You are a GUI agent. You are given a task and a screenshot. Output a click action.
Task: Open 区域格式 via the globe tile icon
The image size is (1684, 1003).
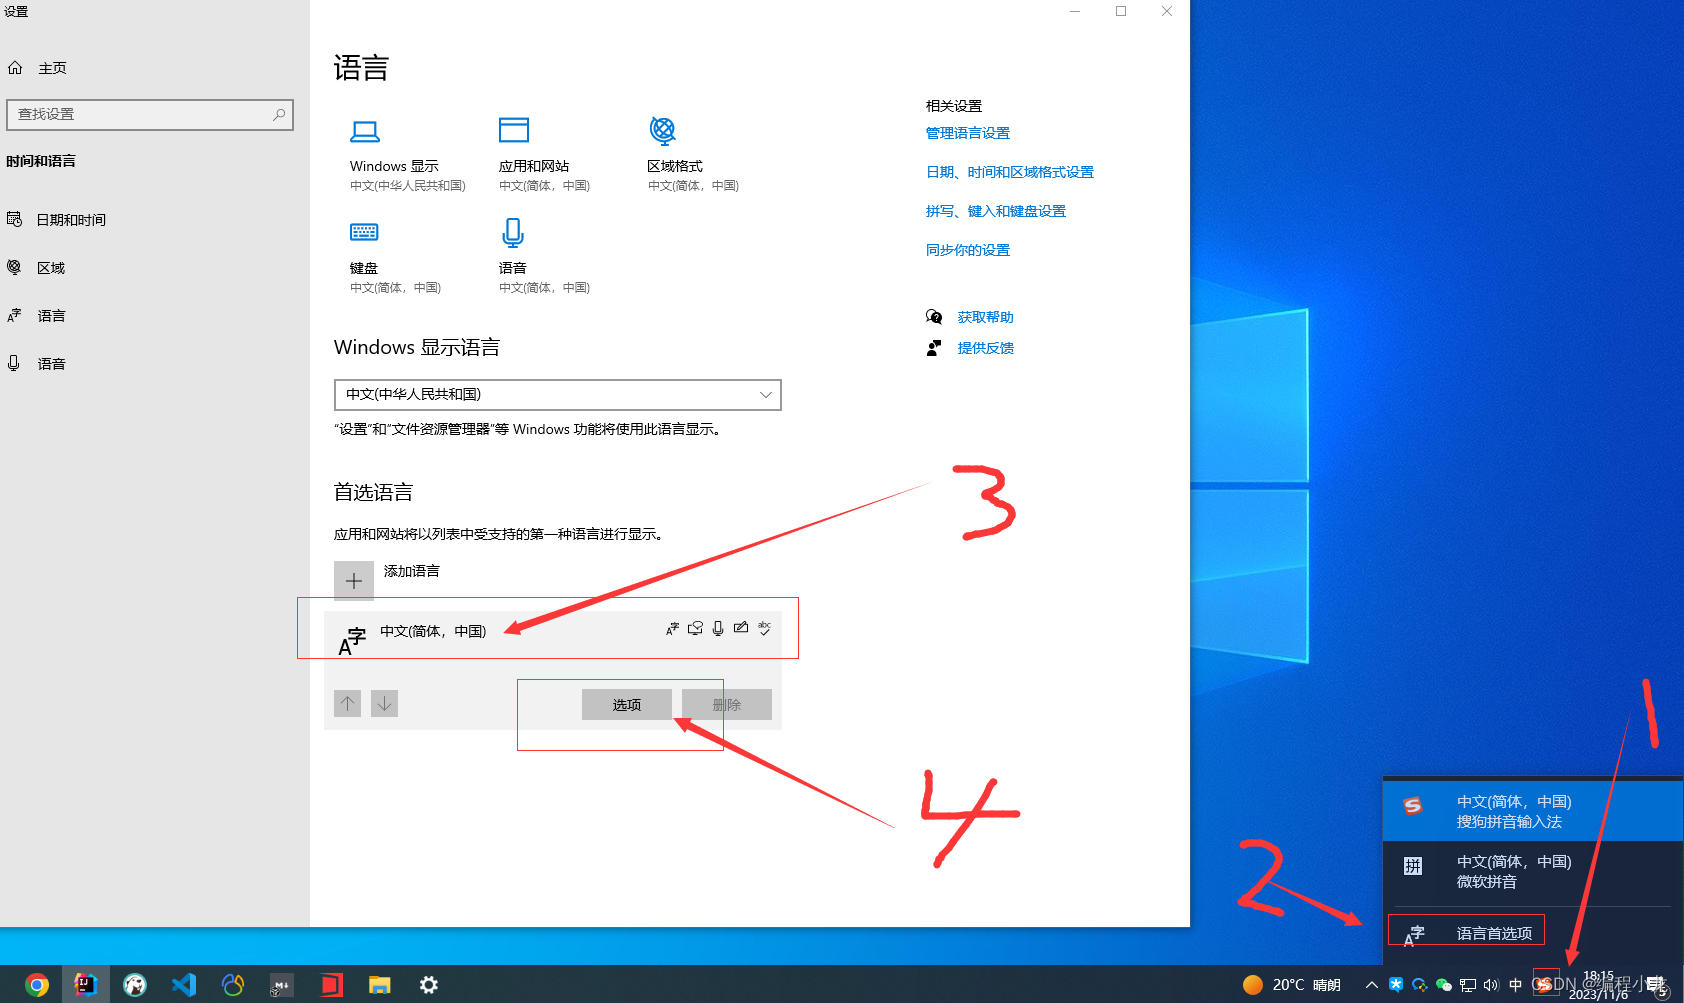tap(661, 131)
